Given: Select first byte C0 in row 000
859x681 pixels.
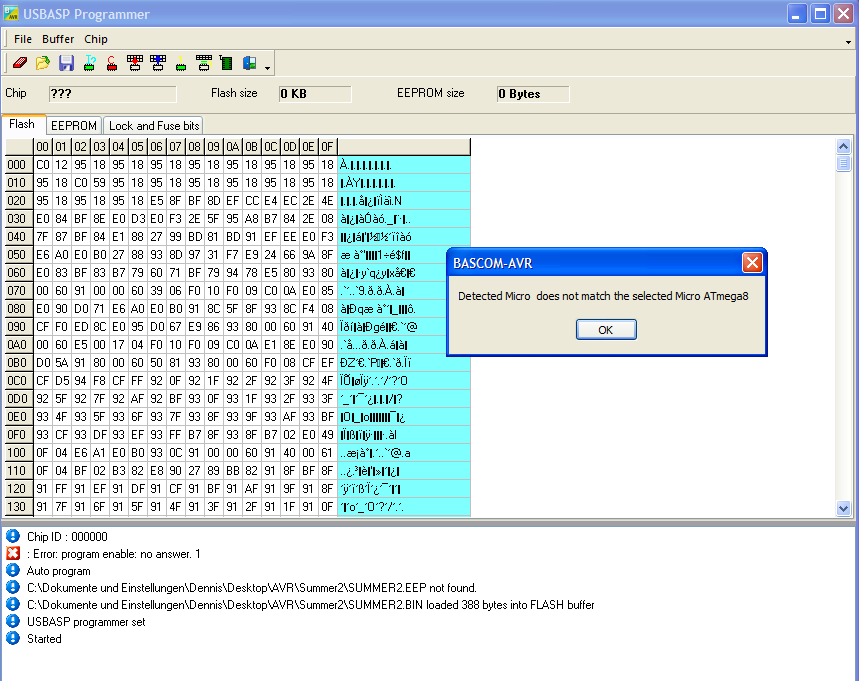Looking at the screenshot, I should pyautogui.click(x=43, y=165).
